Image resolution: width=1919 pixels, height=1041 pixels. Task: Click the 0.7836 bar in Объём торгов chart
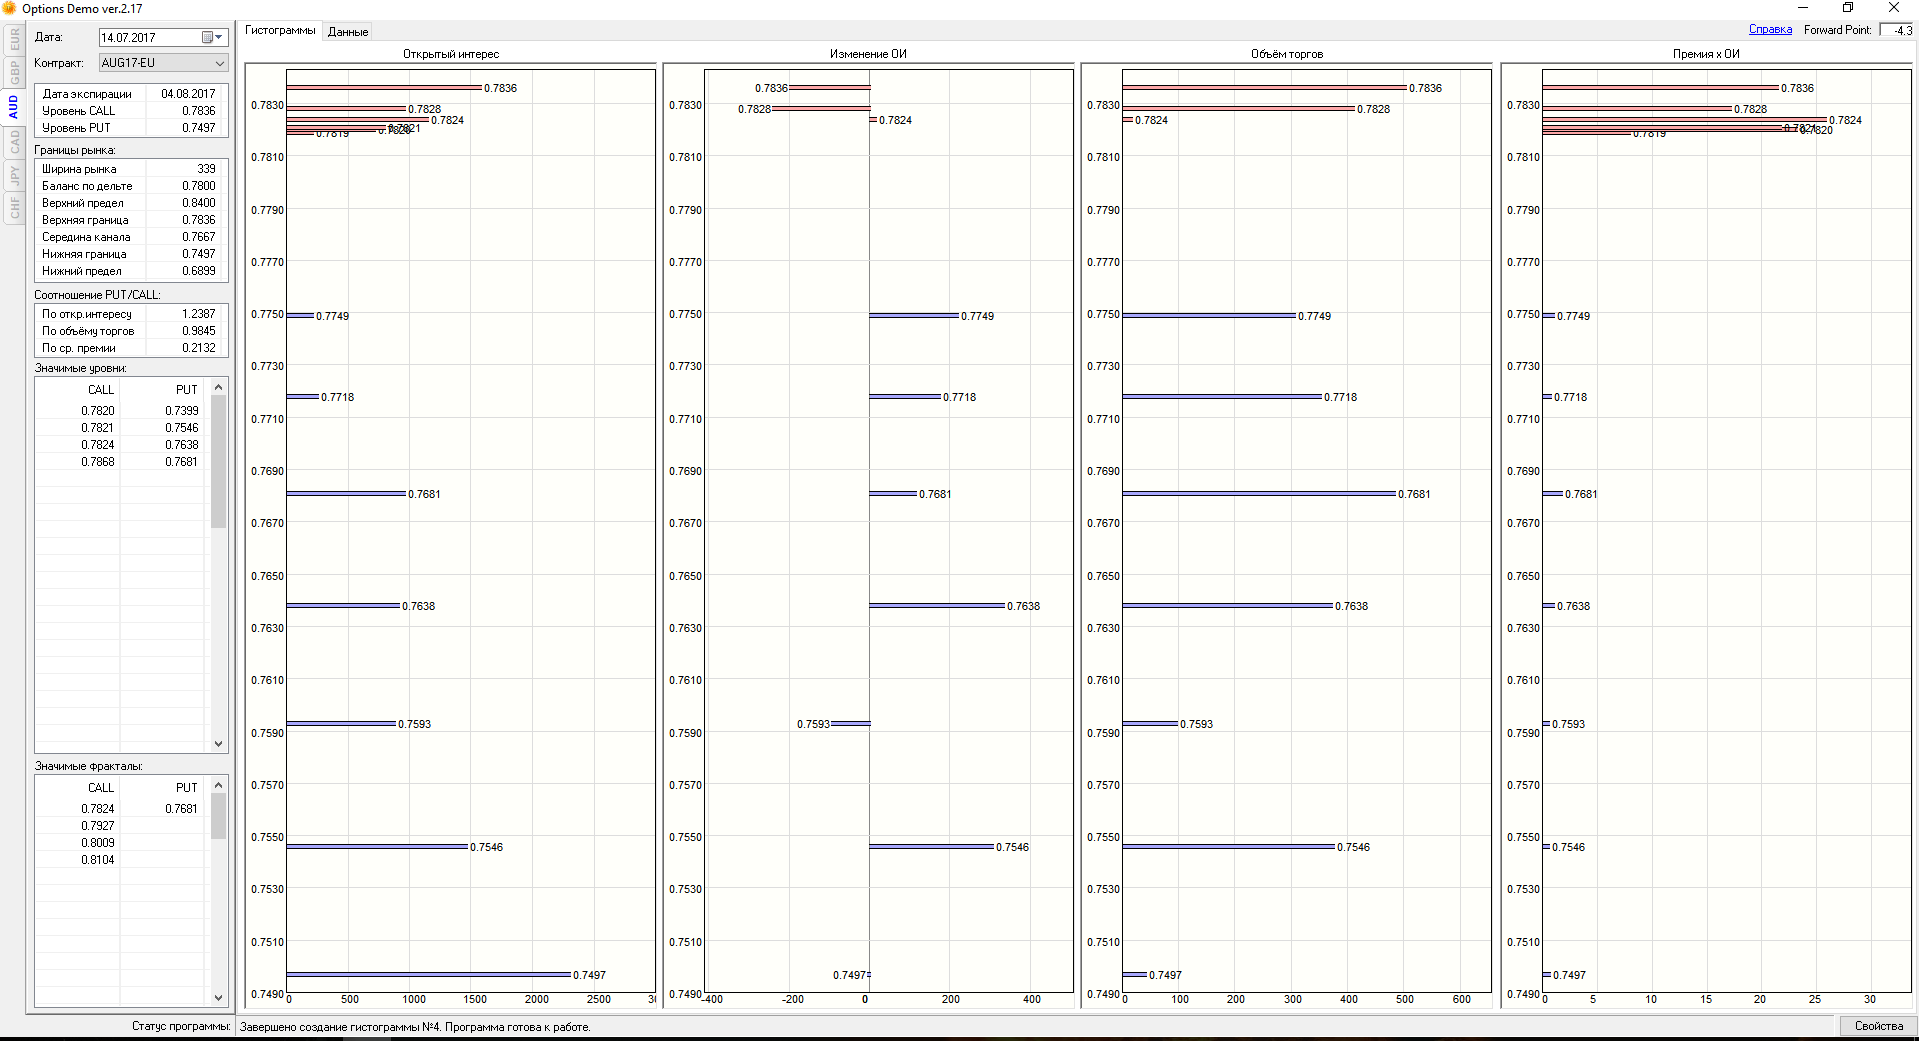pos(1264,87)
